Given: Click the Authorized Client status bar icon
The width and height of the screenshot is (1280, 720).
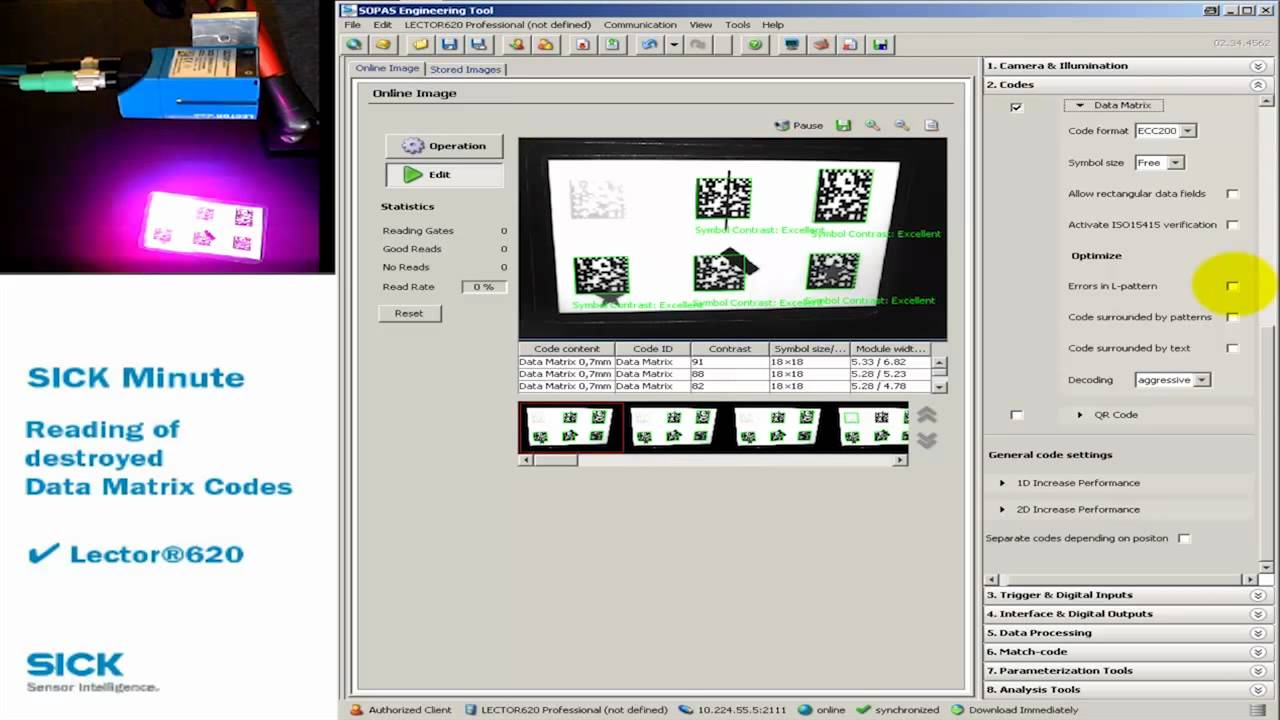Looking at the screenshot, I should click(356, 710).
